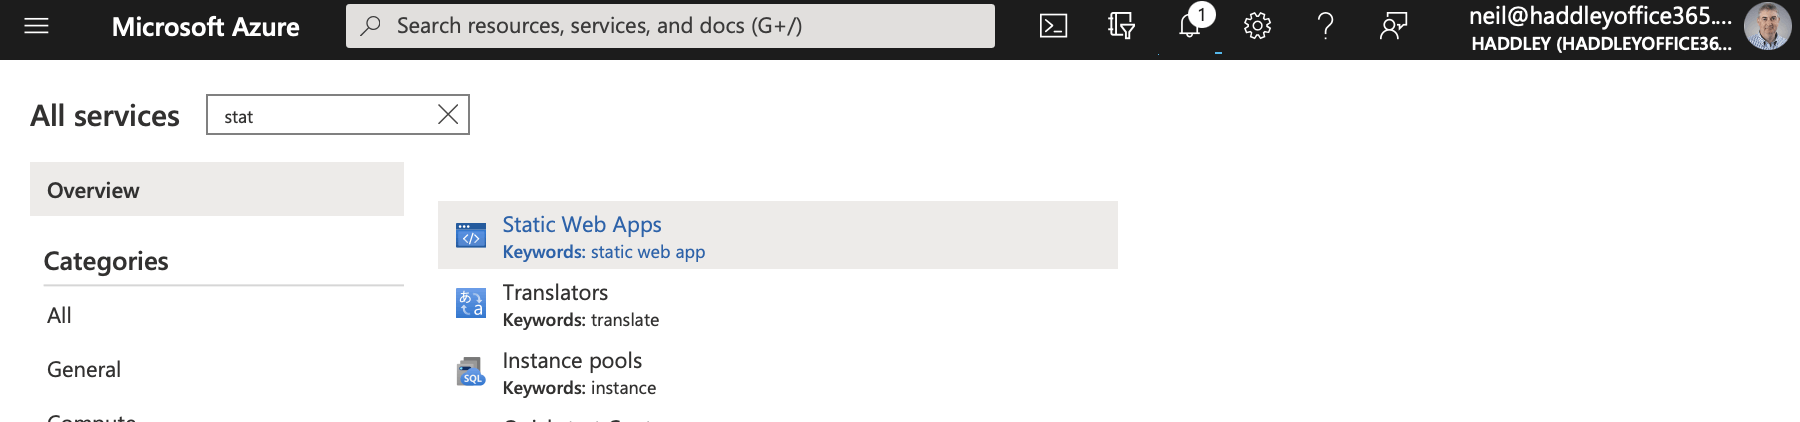Select the Overview menu item

pyautogui.click(x=216, y=190)
